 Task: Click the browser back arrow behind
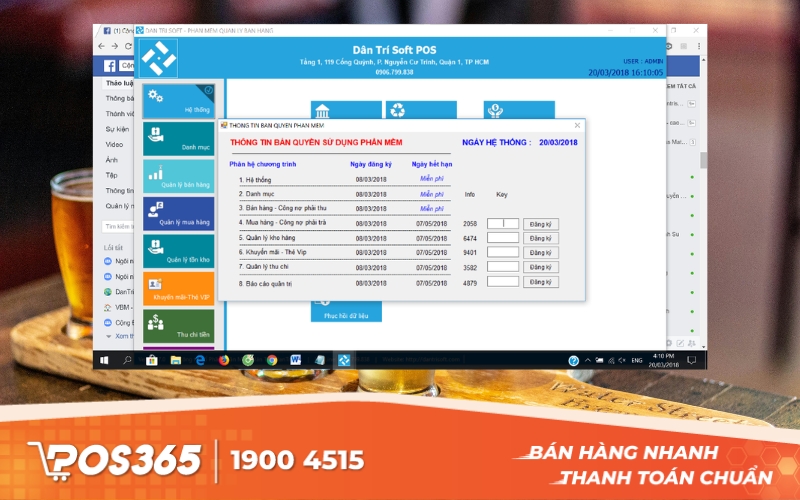pyautogui.click(x=102, y=46)
